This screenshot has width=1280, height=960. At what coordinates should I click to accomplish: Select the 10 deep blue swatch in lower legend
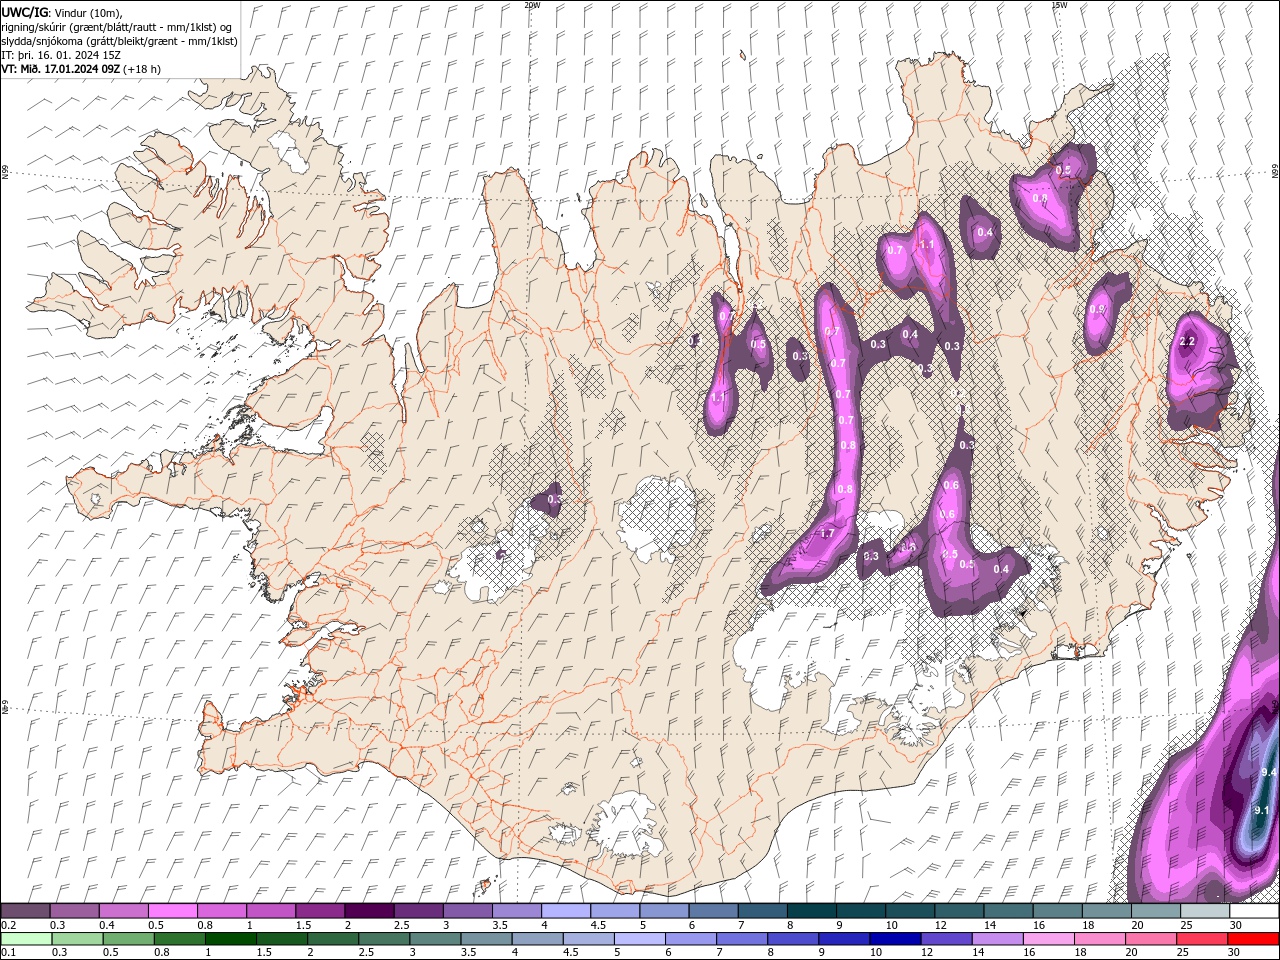click(895, 939)
